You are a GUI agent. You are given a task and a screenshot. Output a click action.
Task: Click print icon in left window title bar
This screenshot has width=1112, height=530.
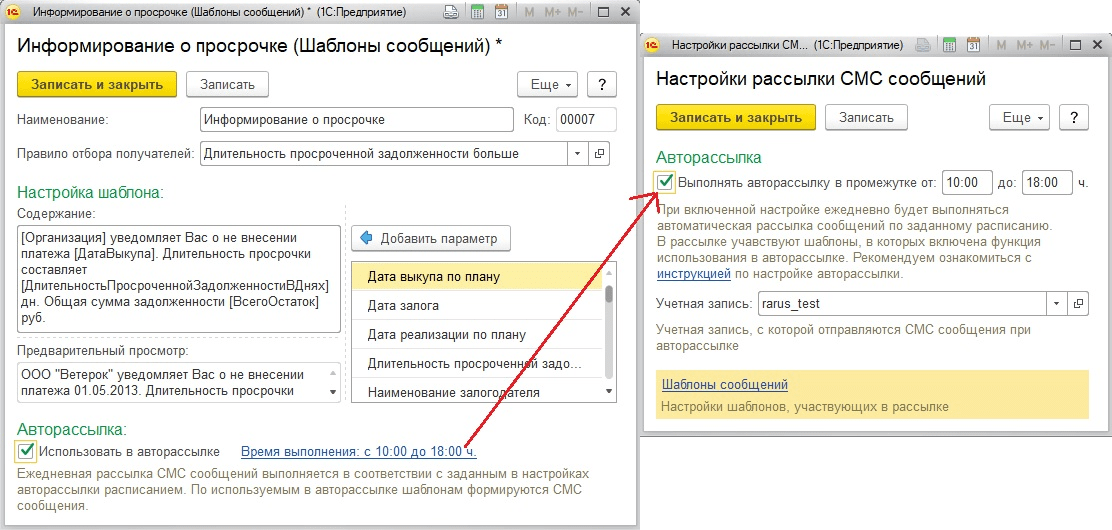[450, 12]
